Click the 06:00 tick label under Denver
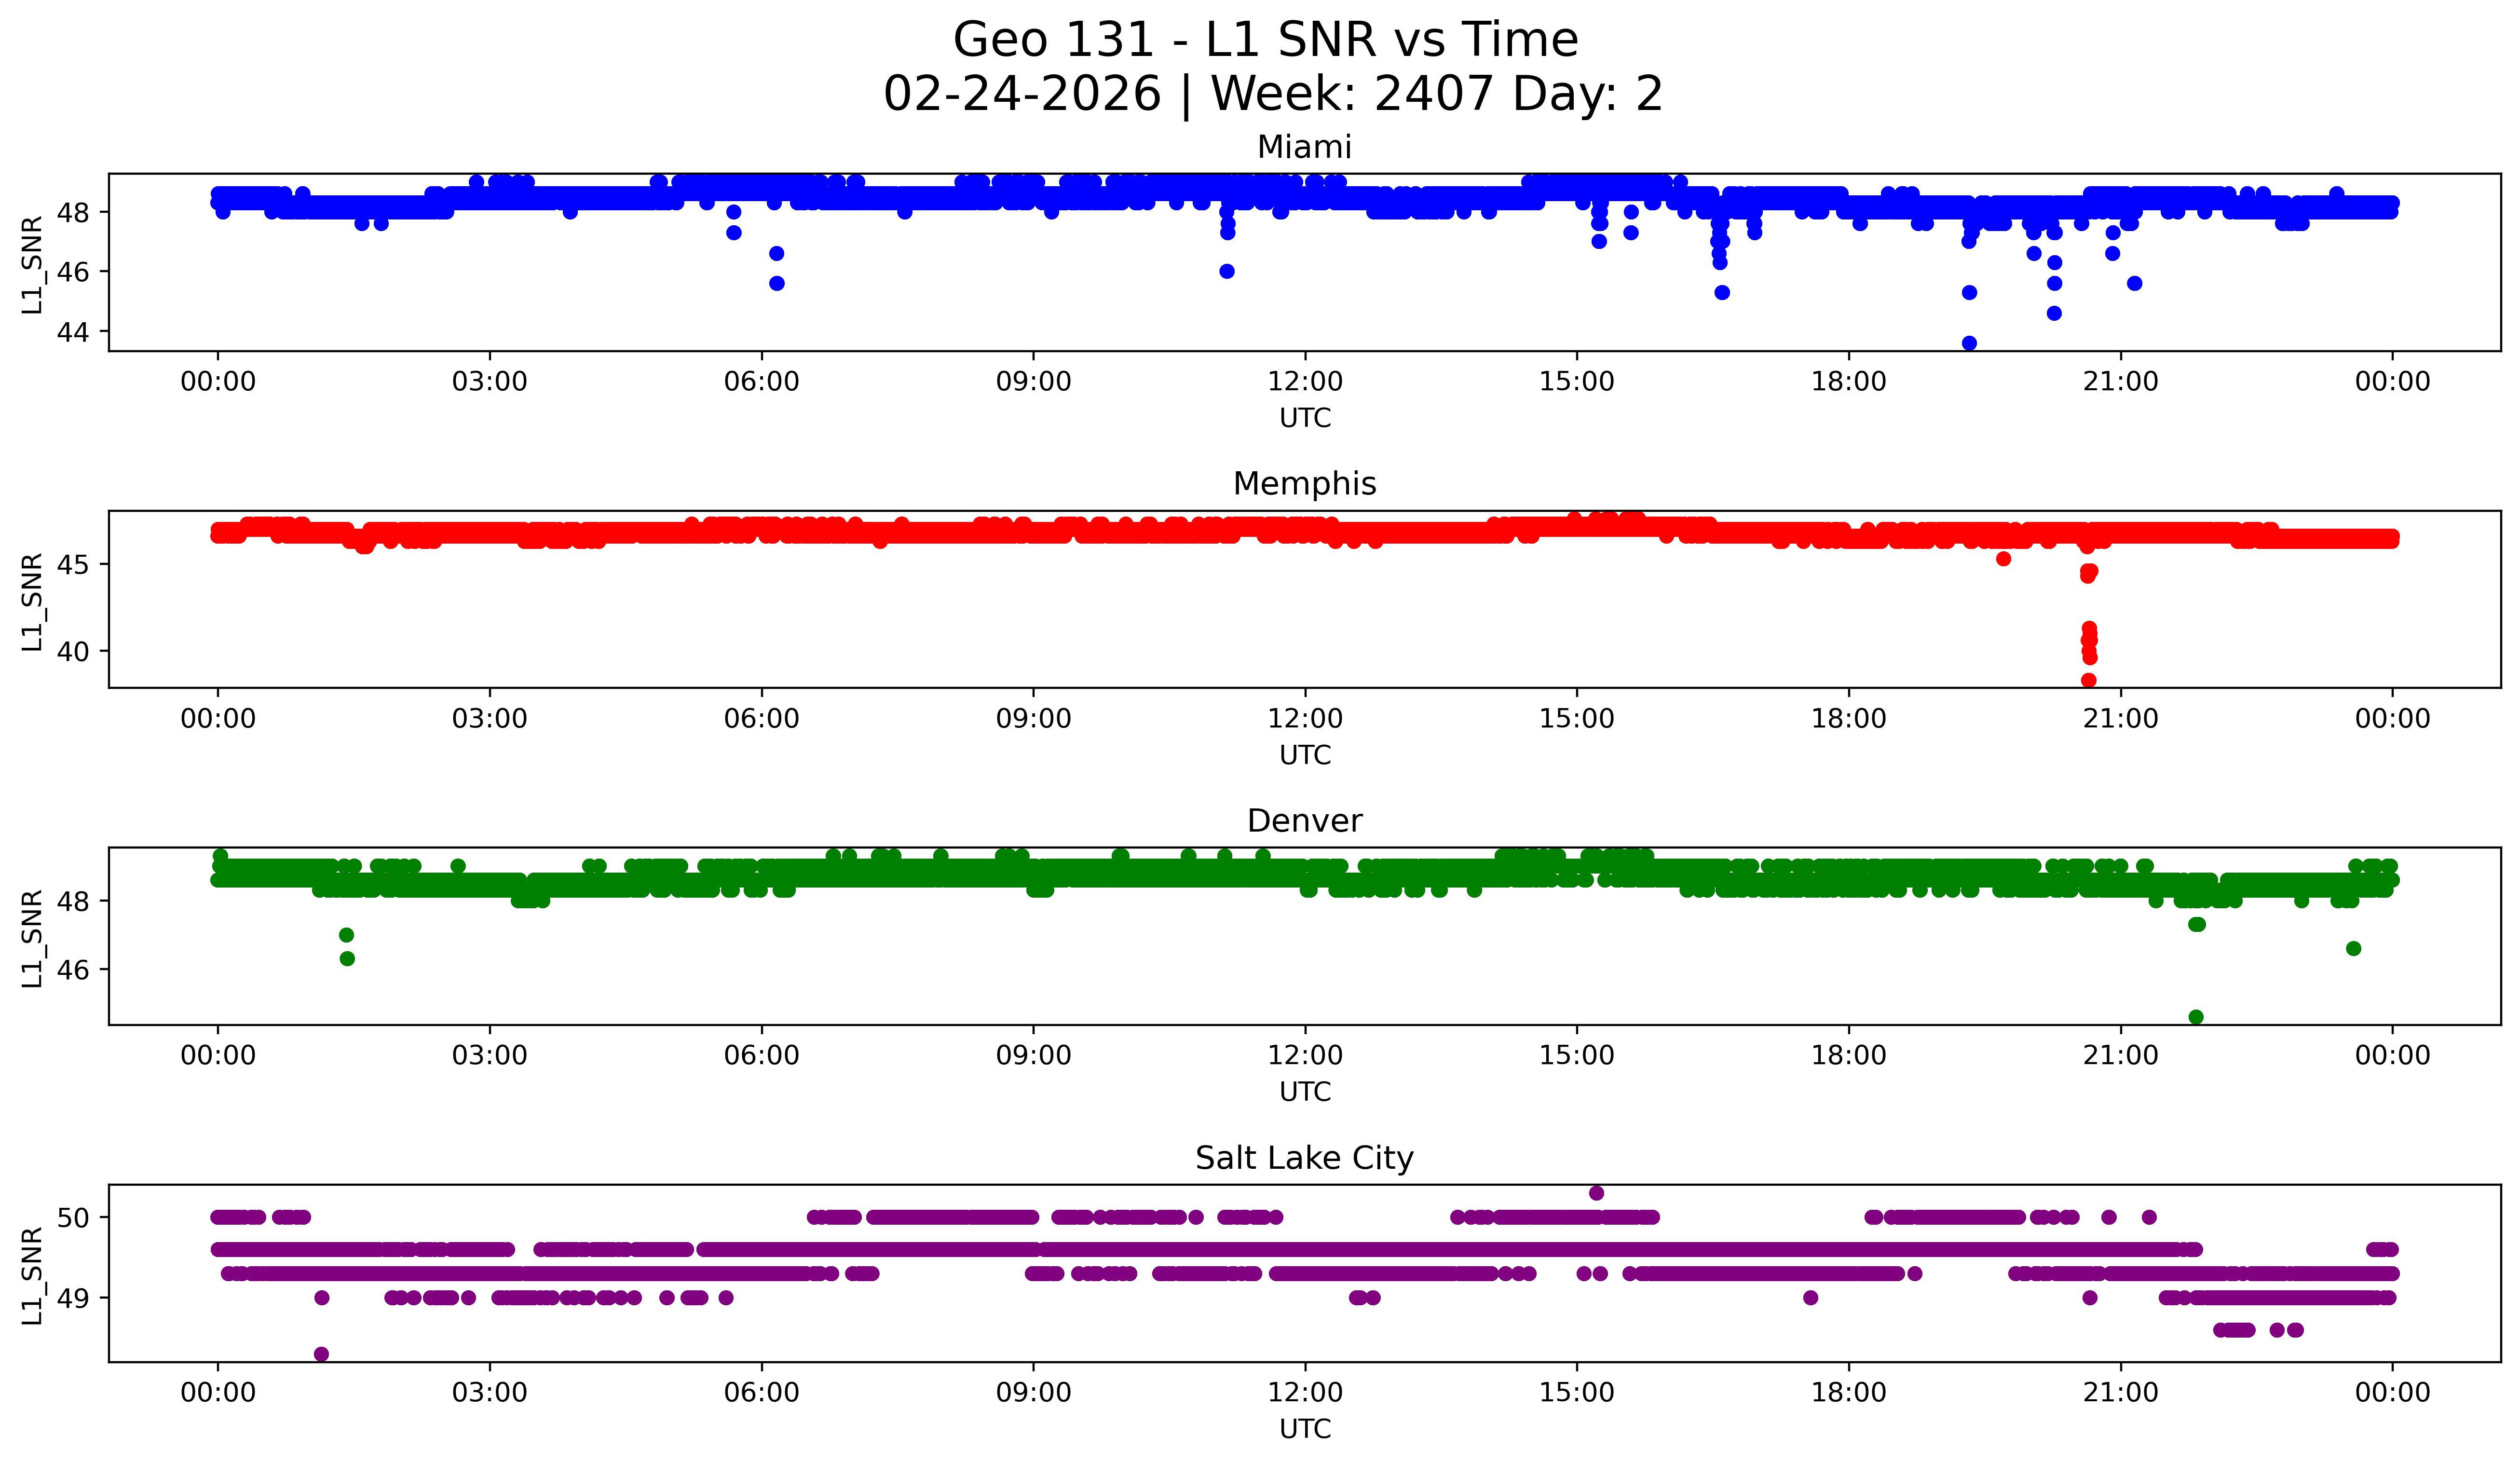This screenshot has height=1463, width=2520. [761, 1056]
